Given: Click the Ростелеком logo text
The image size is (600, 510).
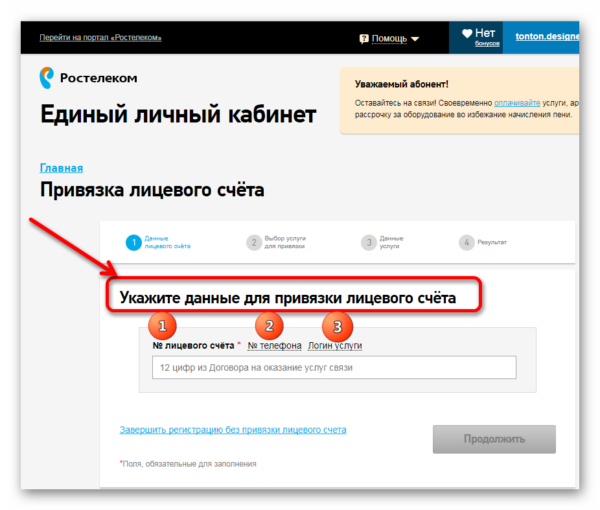Looking at the screenshot, I should (98, 78).
